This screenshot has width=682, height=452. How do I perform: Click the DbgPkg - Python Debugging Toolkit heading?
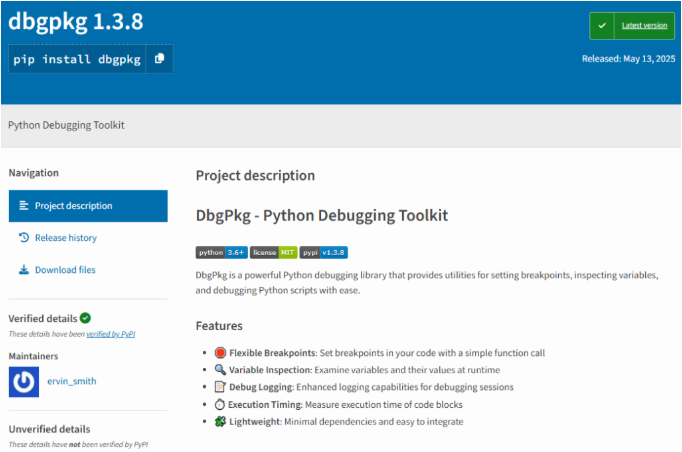tap(322, 216)
